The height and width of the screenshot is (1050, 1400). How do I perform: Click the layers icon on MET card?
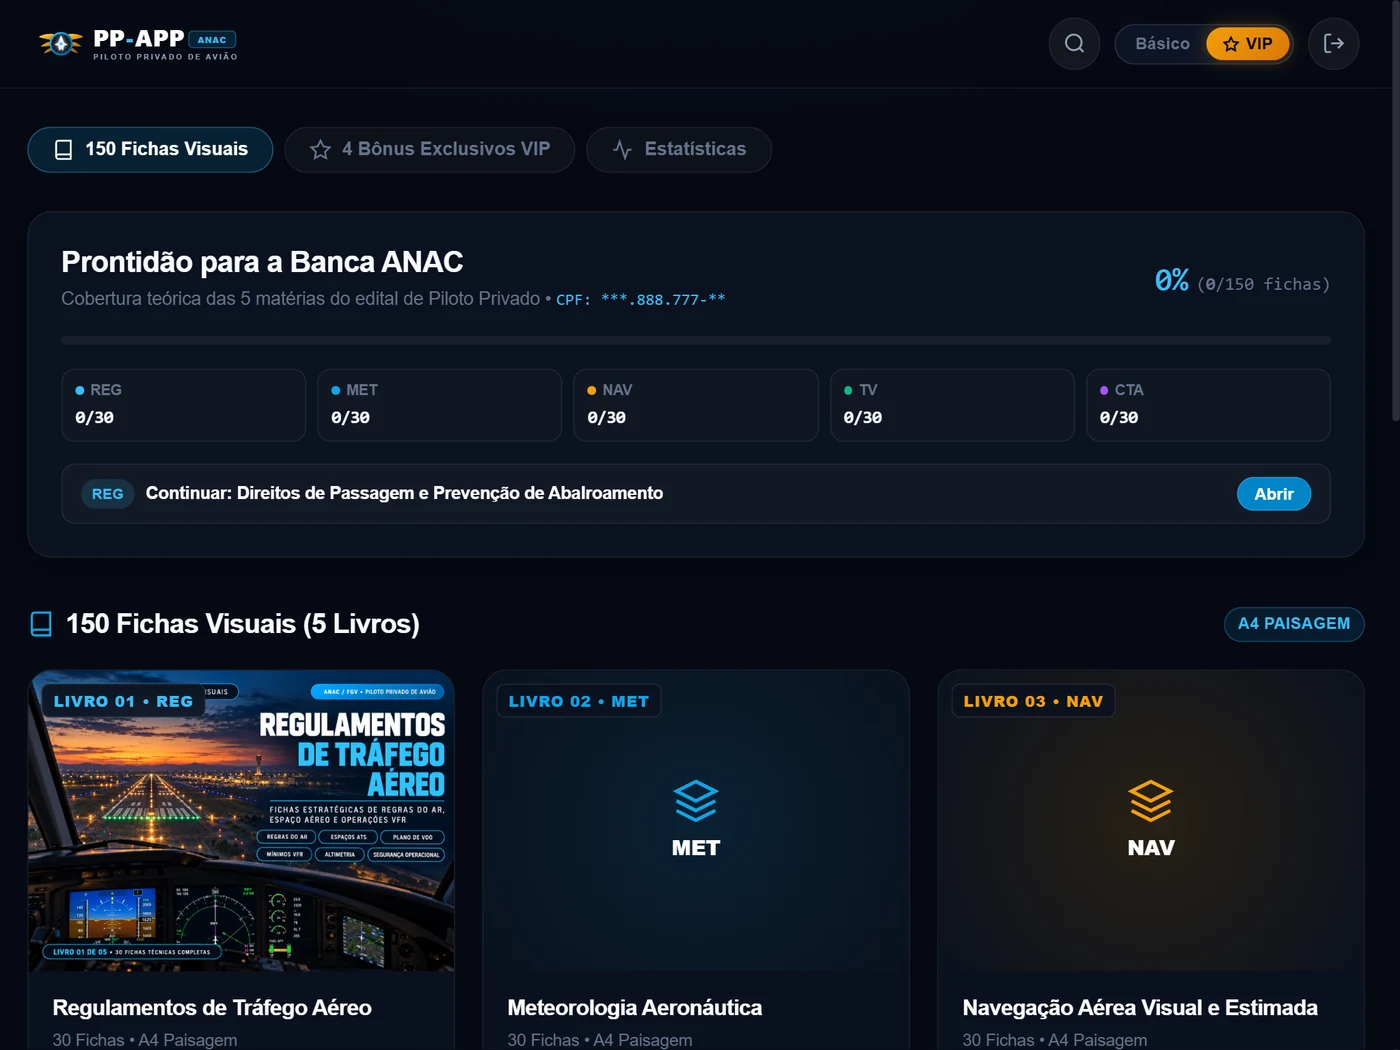pyautogui.click(x=696, y=801)
